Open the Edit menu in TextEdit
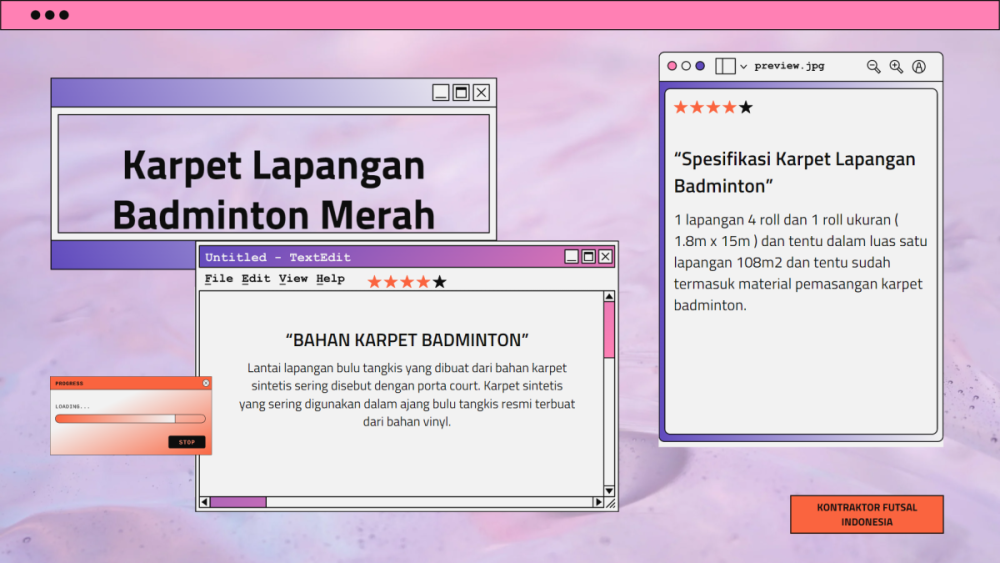Viewport: 1000px width, 563px height. point(256,279)
